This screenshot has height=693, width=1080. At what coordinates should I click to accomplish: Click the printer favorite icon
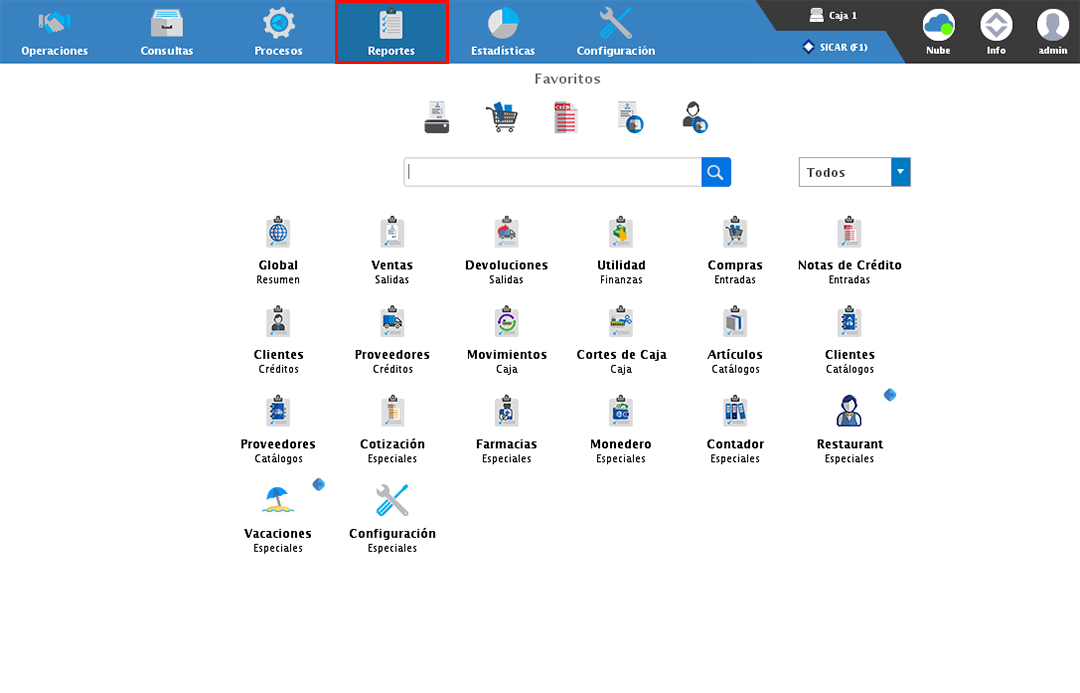coord(437,117)
